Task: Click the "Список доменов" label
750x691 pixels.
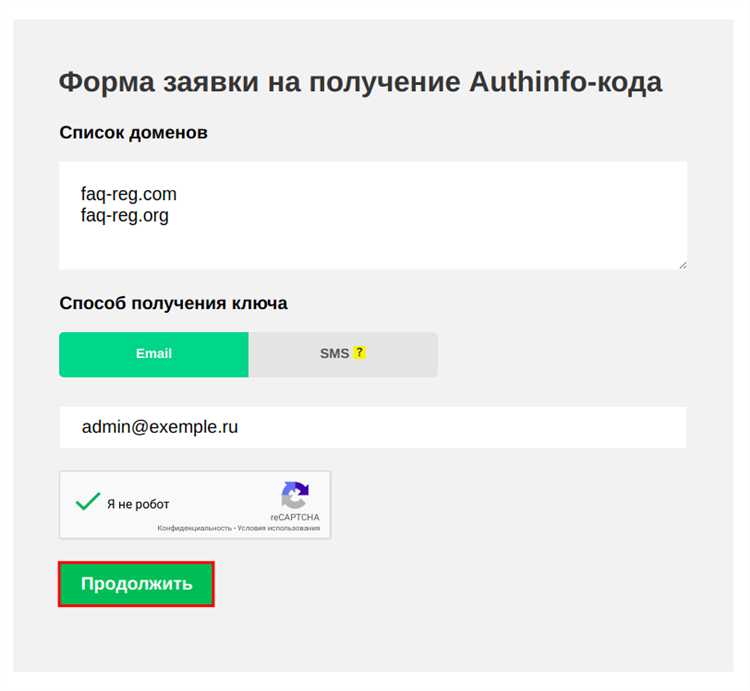Action: click(x=133, y=132)
